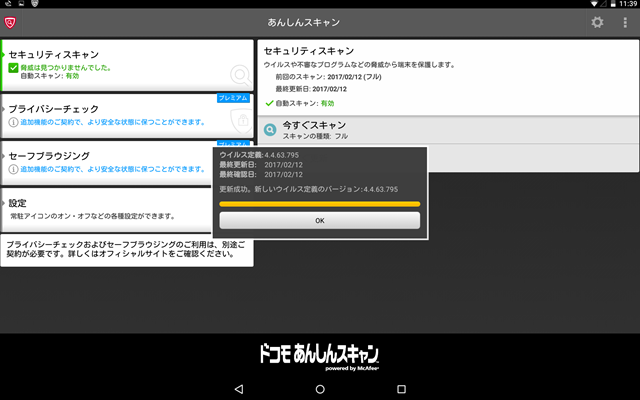
Task: Click the ウイルス定義: 4.4.63.795 line in the dialog
Action: [x=259, y=155]
